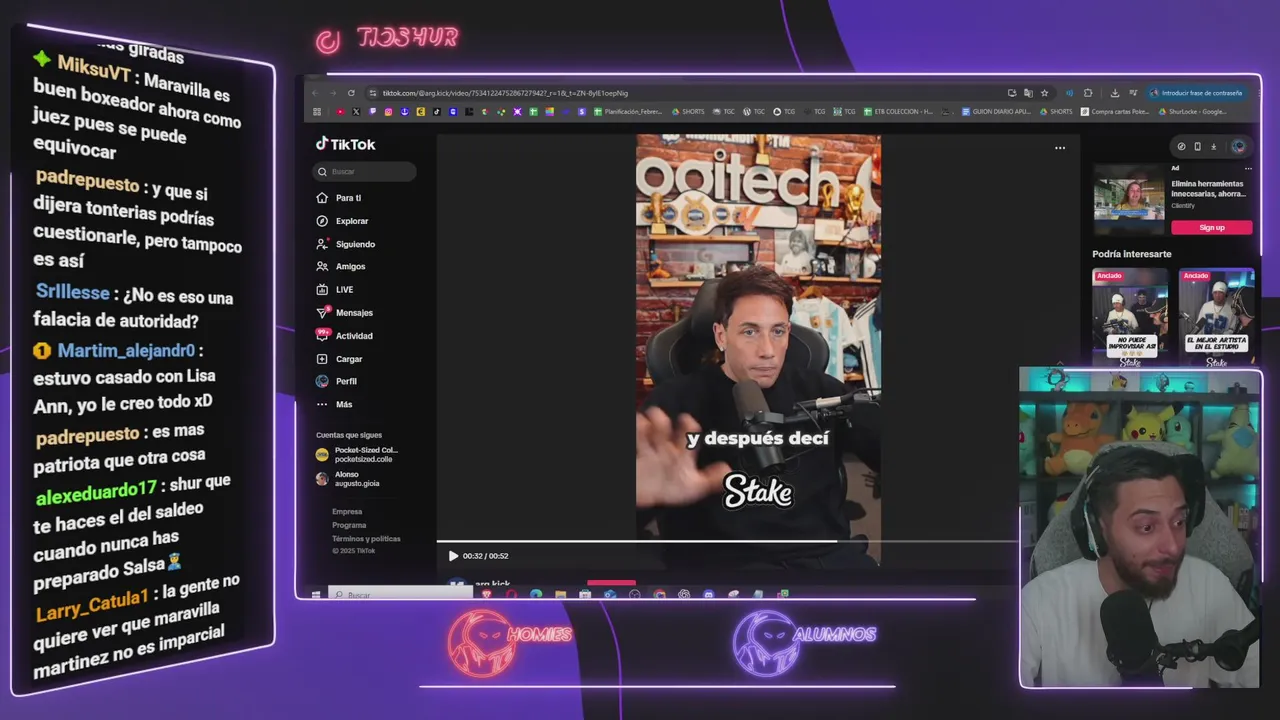This screenshot has width=1280, height=720.
Task: Open Perfil in the TikTok sidebar
Action: click(337, 381)
